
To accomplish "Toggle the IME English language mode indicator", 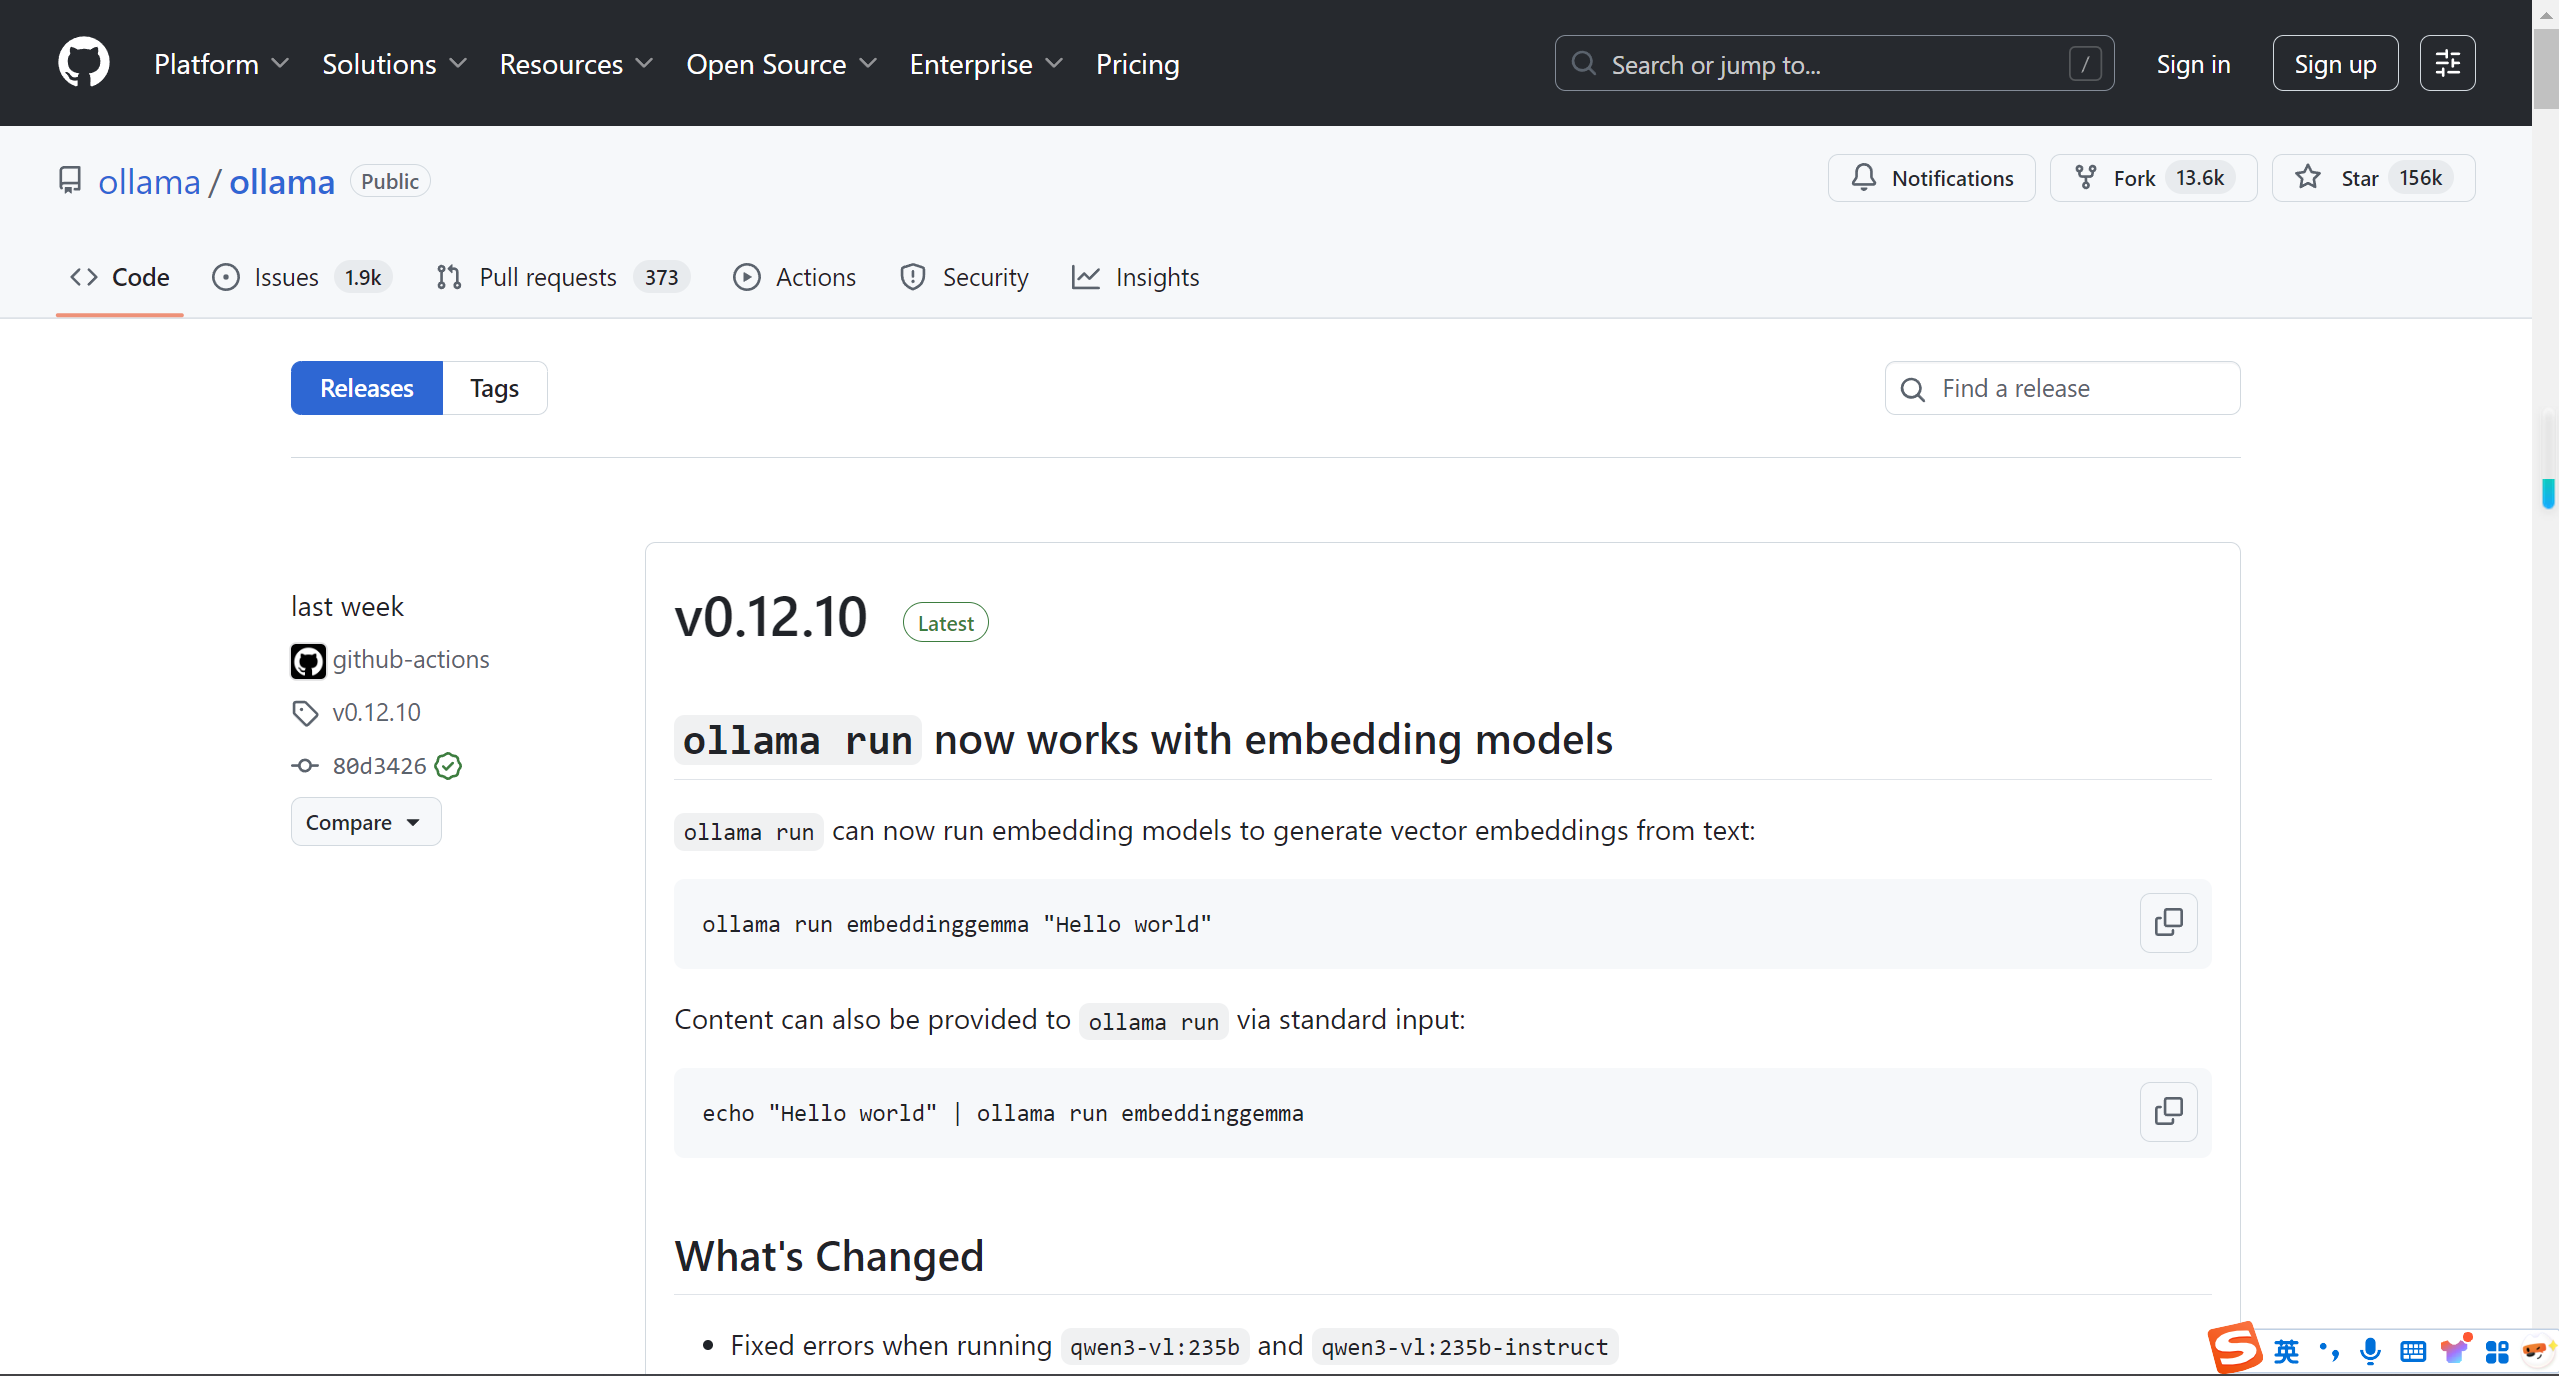I will pyautogui.click(x=2286, y=1351).
